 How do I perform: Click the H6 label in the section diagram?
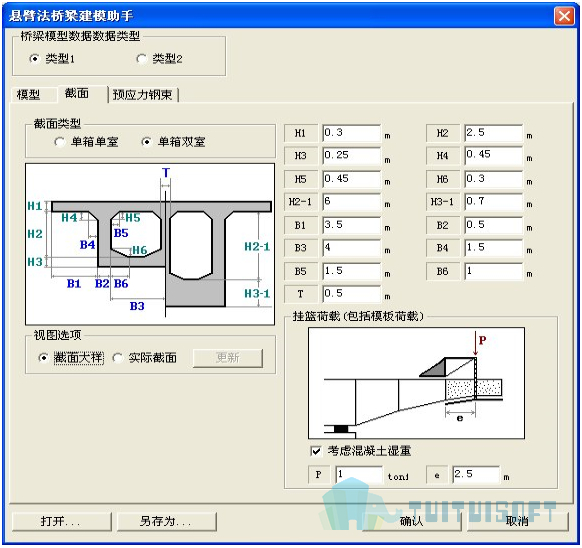point(140,250)
